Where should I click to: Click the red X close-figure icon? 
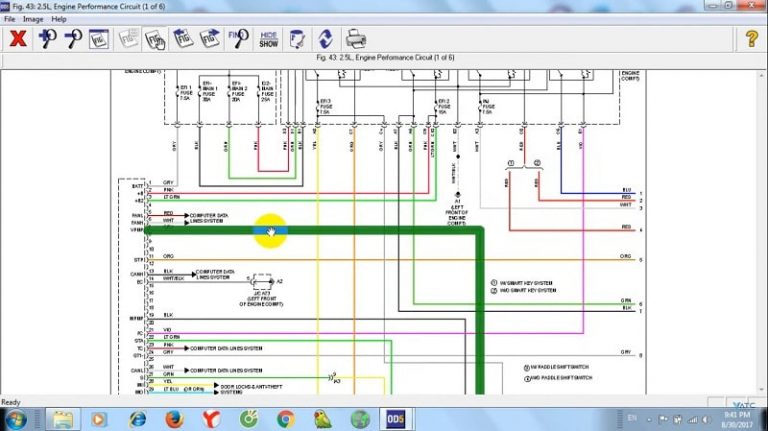pyautogui.click(x=17, y=39)
